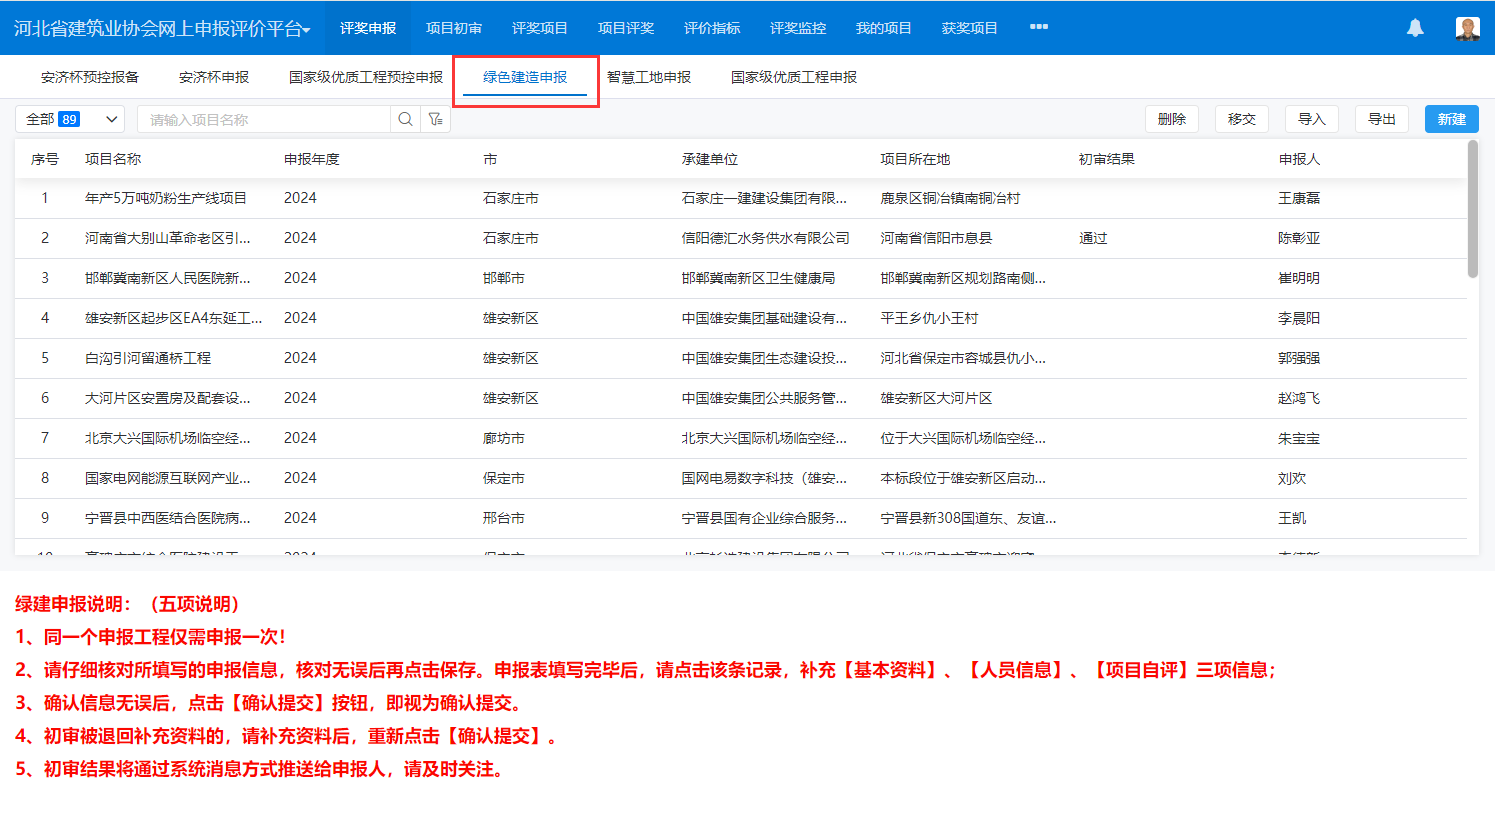Go to 评奖监控 menu item
Screen dimensions: 1495x820
[798, 28]
